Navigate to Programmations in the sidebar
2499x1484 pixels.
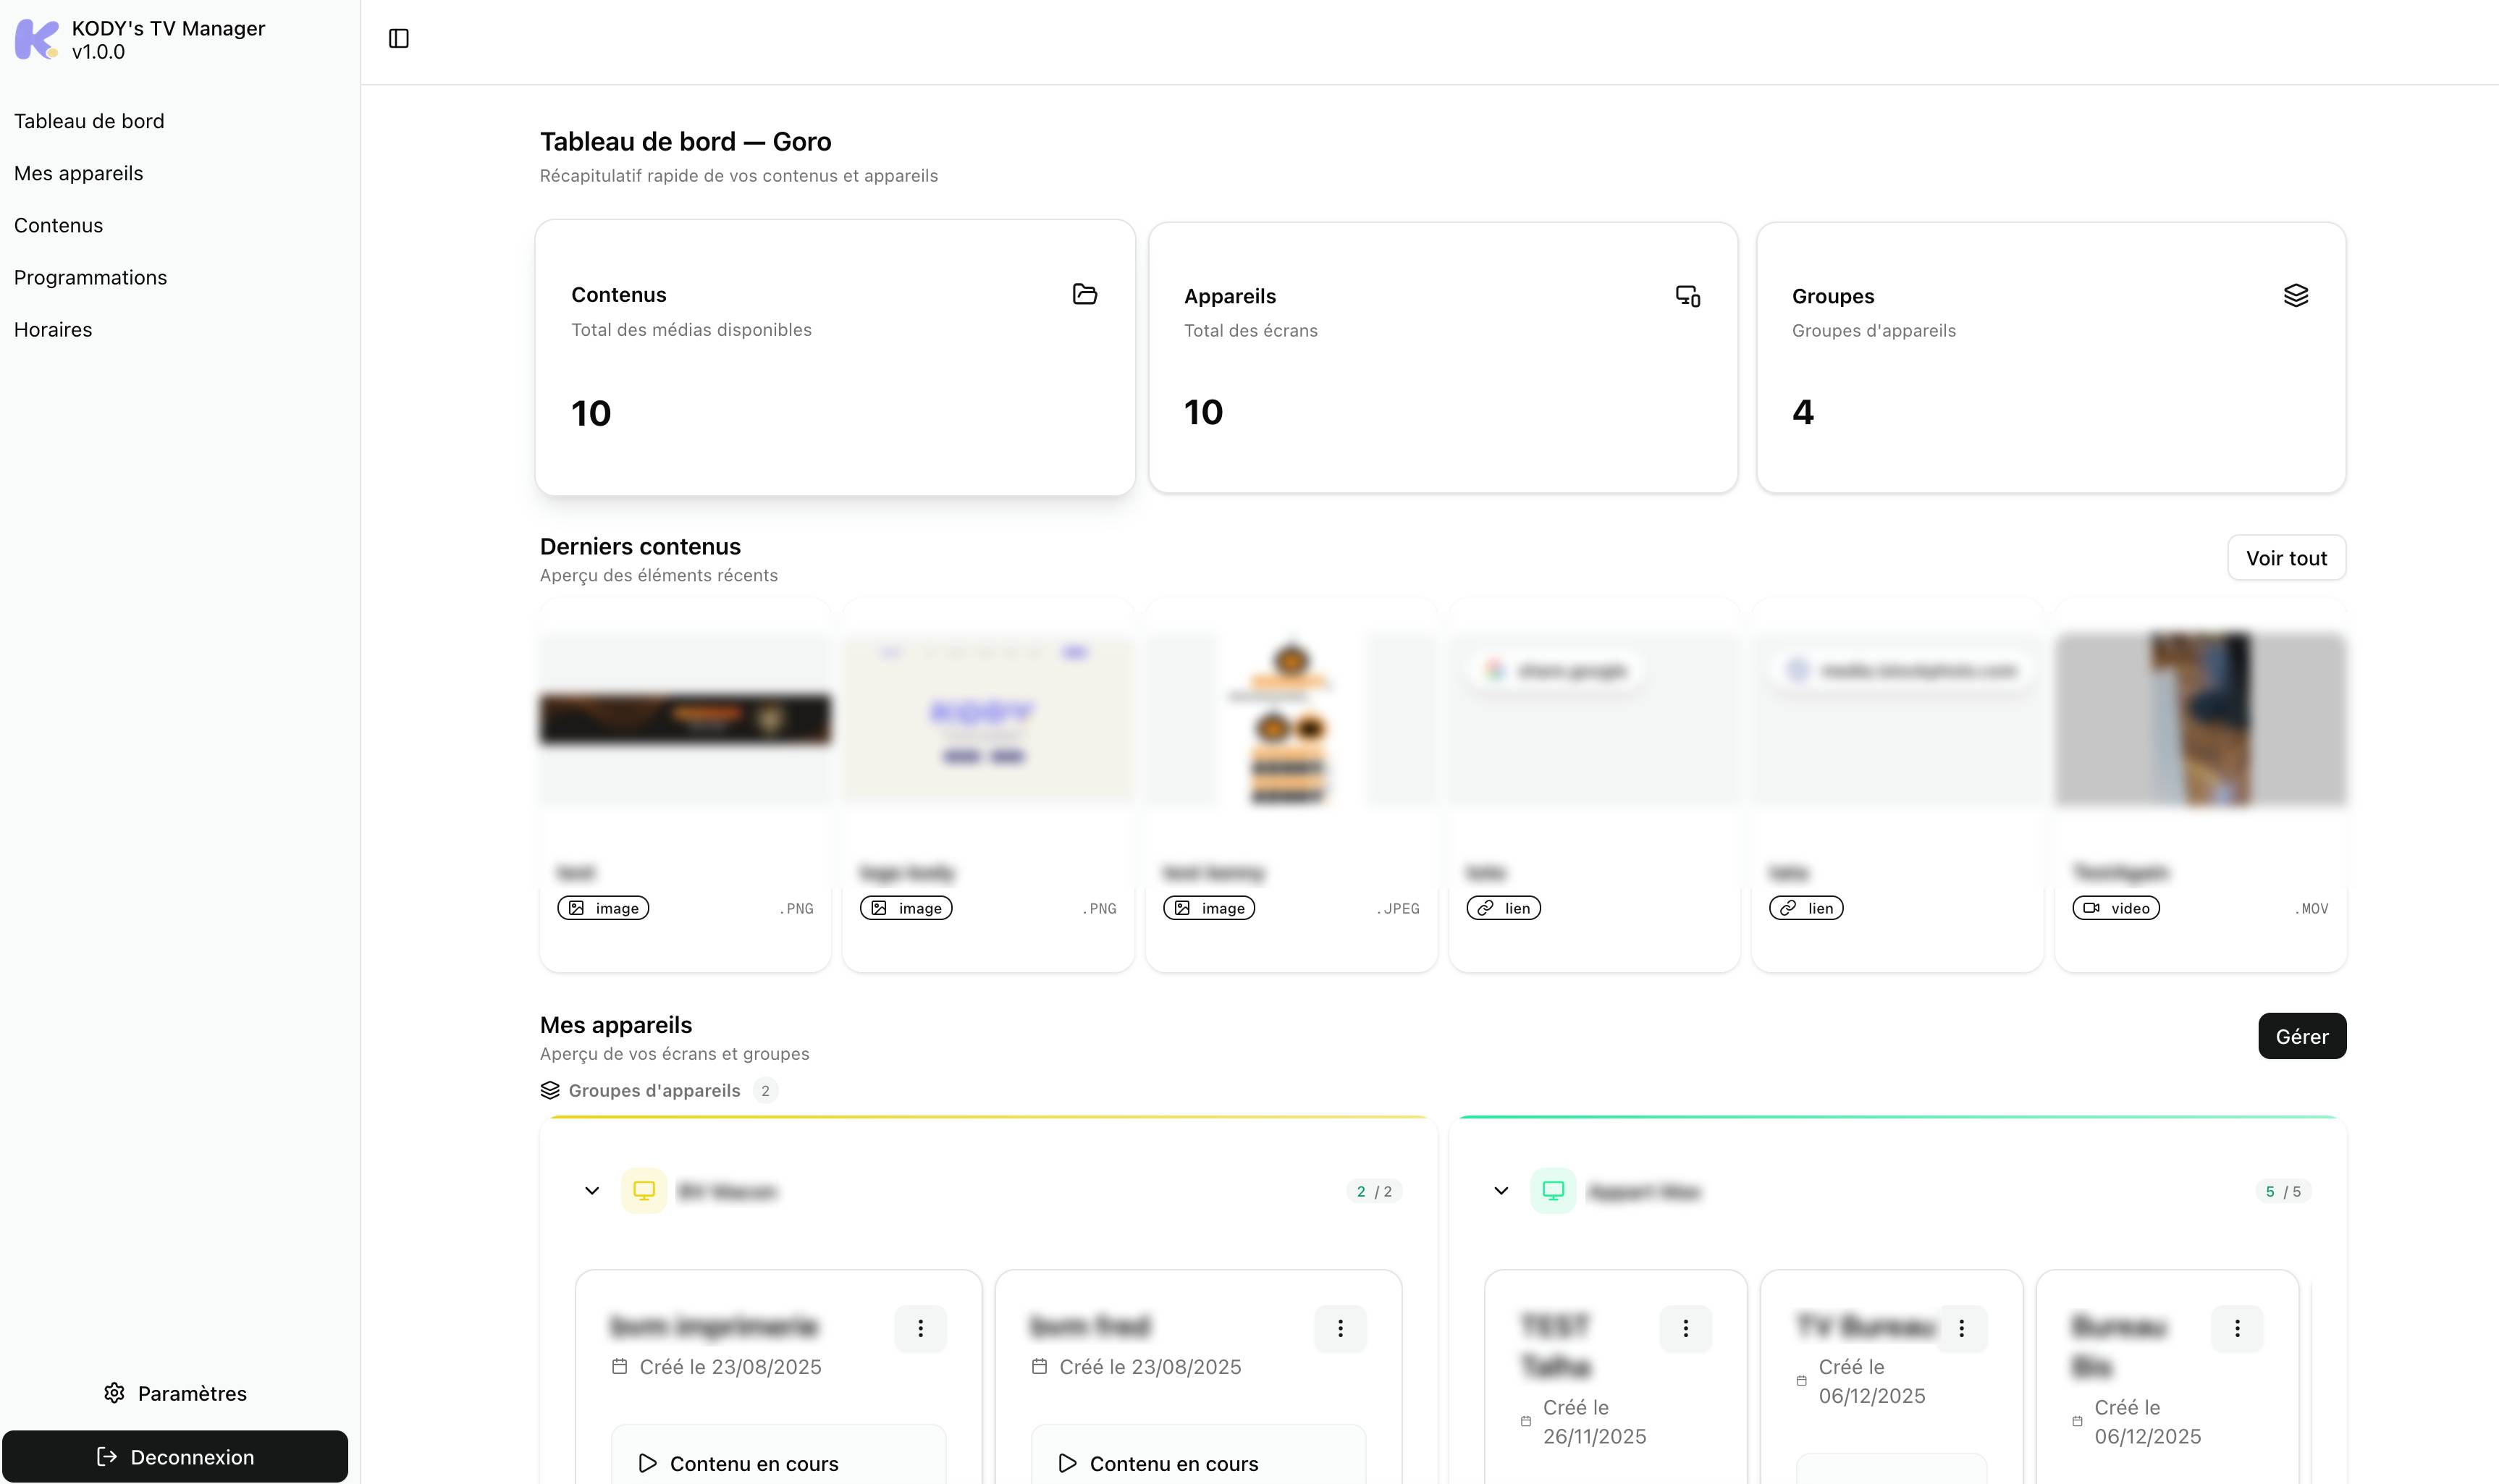pyautogui.click(x=90, y=277)
